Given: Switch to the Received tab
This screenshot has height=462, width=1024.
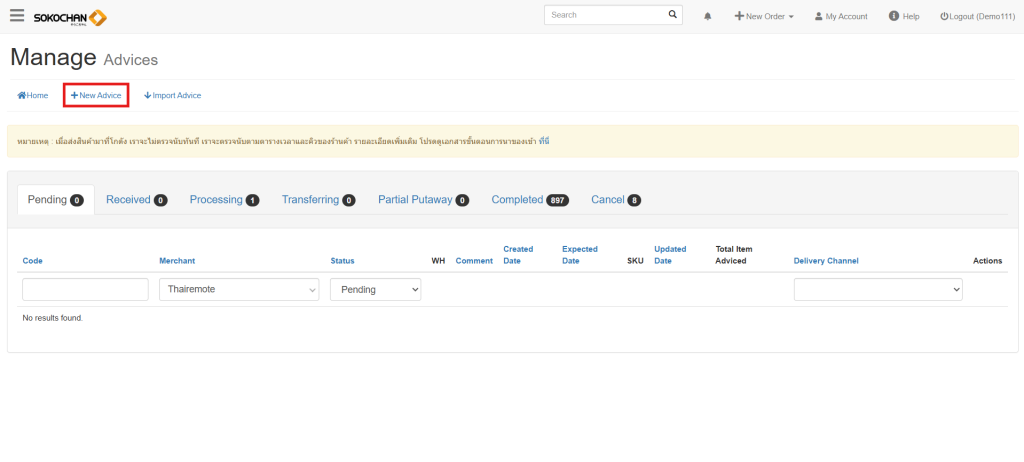Looking at the screenshot, I should (136, 200).
